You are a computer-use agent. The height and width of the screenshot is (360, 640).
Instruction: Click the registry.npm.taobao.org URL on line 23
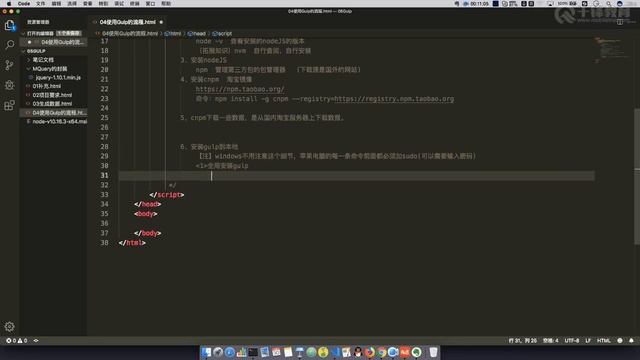394,99
